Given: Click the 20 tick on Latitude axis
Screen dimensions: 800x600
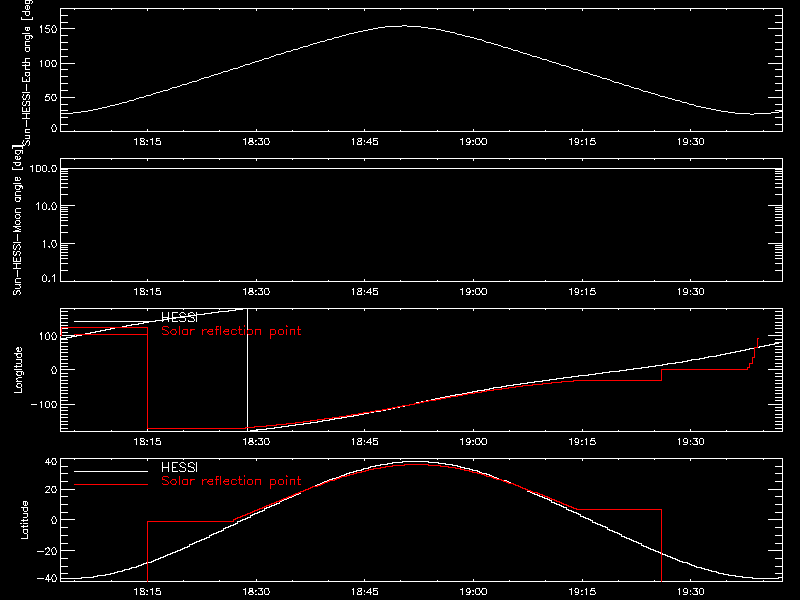Looking at the screenshot, I should (x=51, y=489).
